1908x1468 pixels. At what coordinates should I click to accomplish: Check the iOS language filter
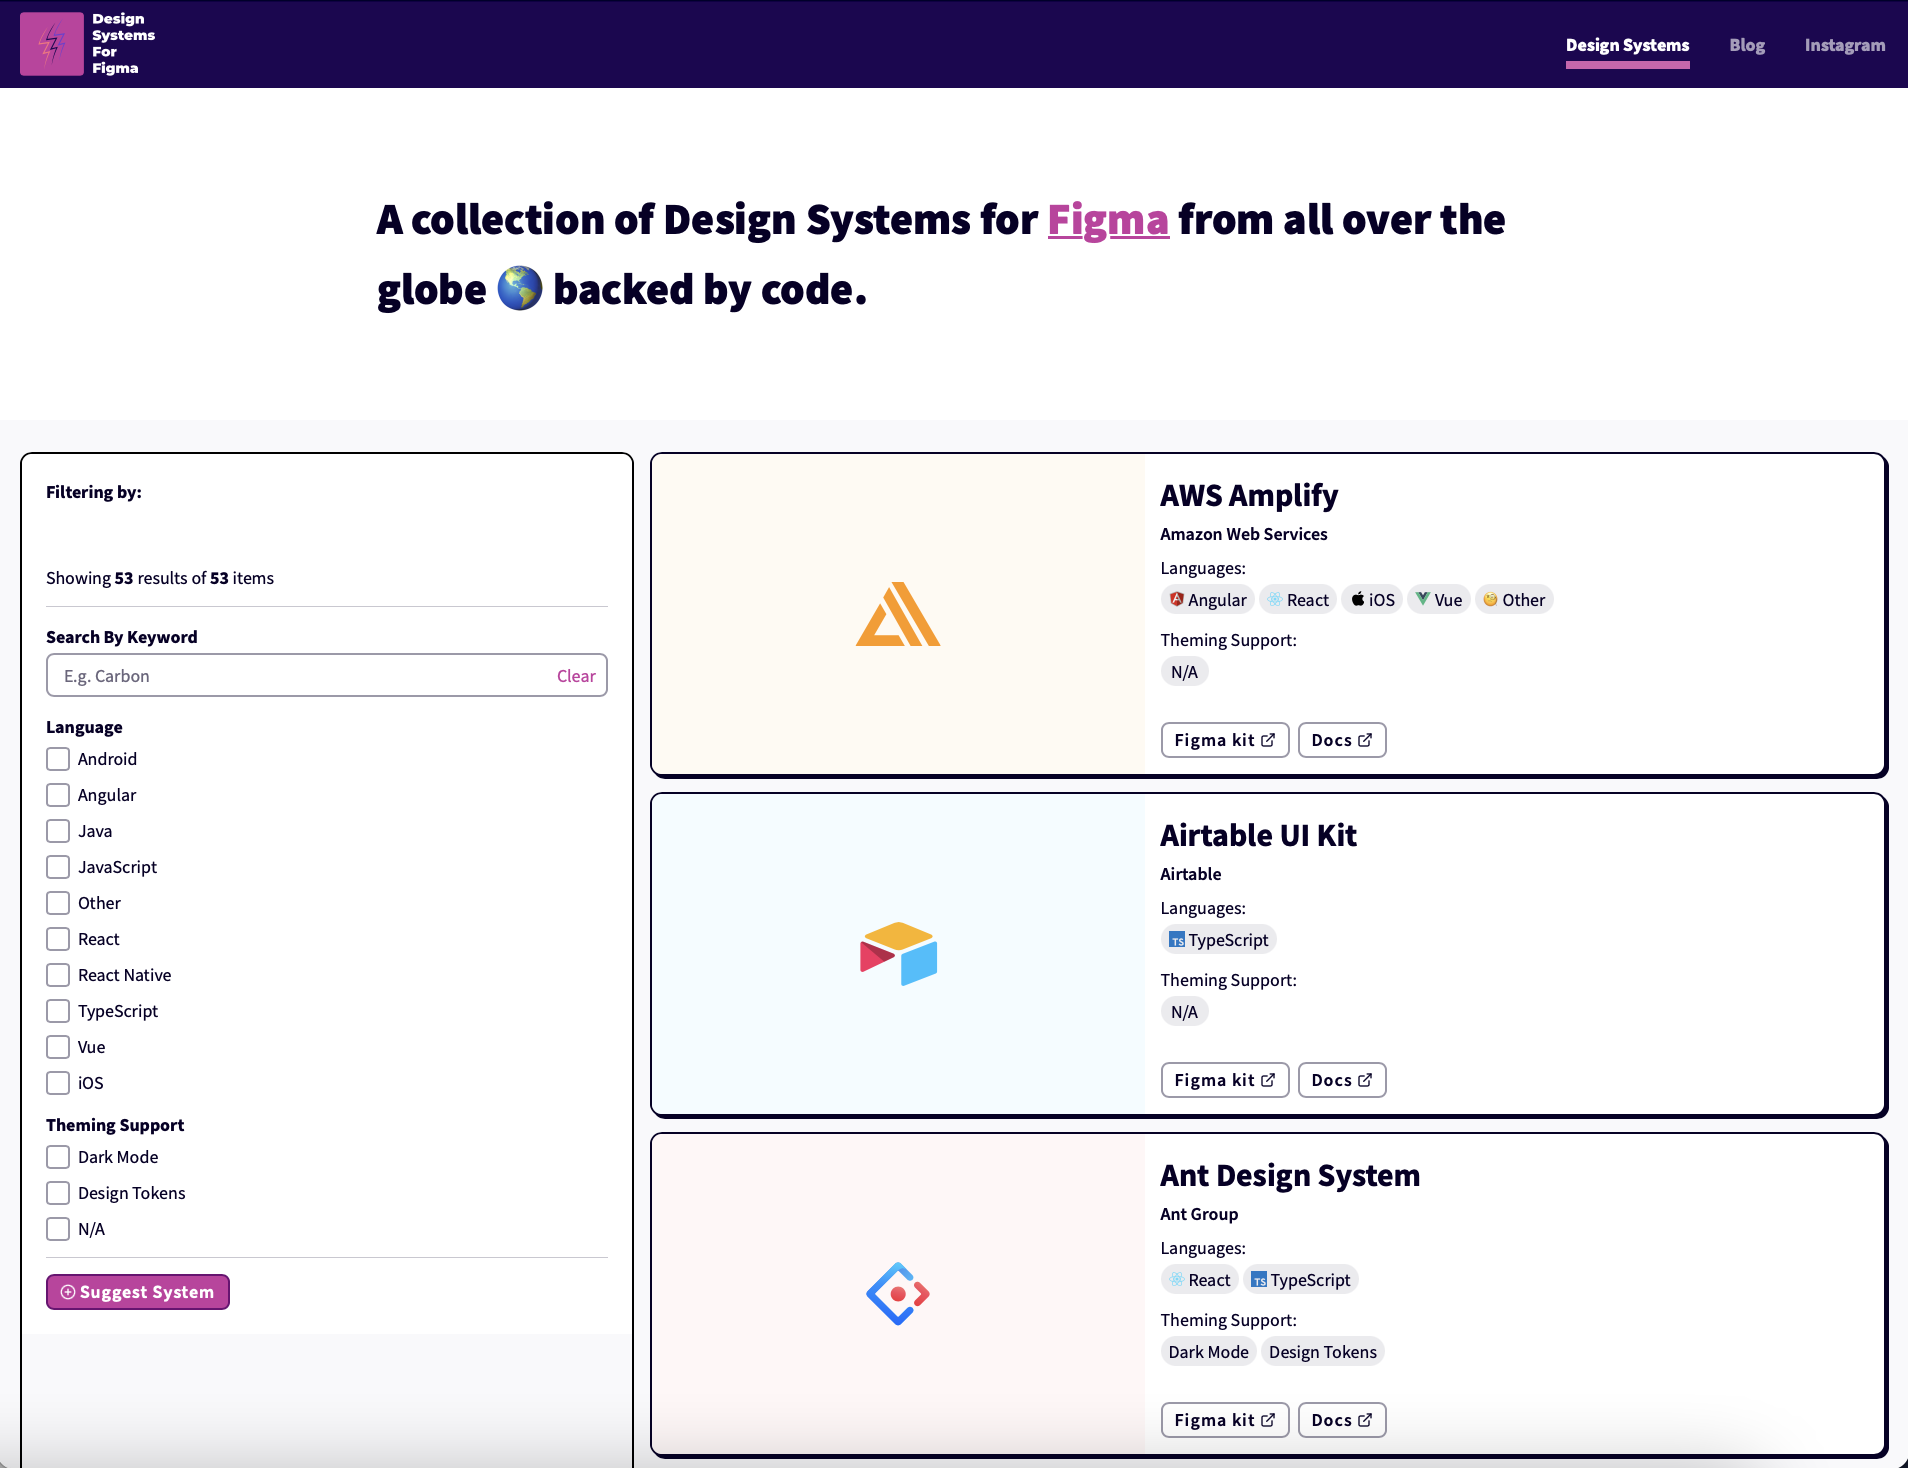[58, 1083]
